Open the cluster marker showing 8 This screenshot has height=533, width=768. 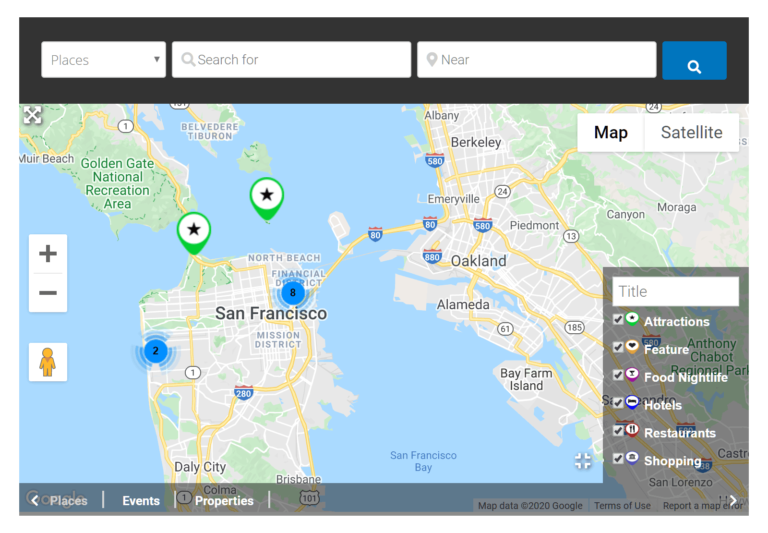[x=293, y=293]
